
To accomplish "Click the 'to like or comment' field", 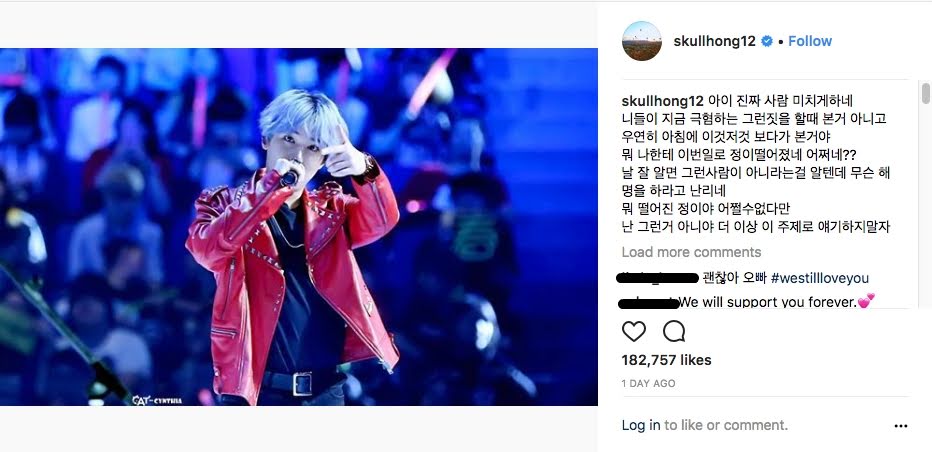I will (726, 425).
